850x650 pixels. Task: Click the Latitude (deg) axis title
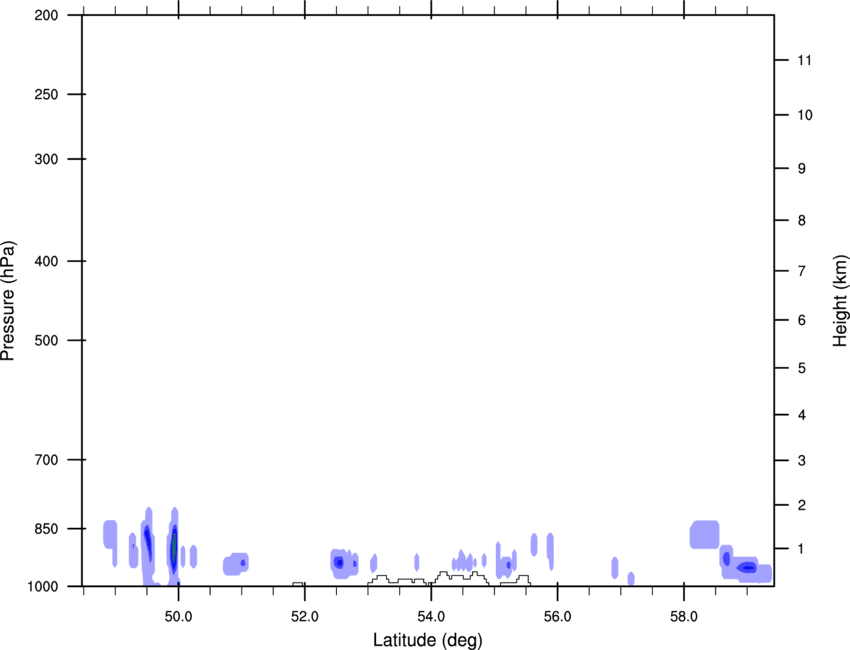coord(427,639)
